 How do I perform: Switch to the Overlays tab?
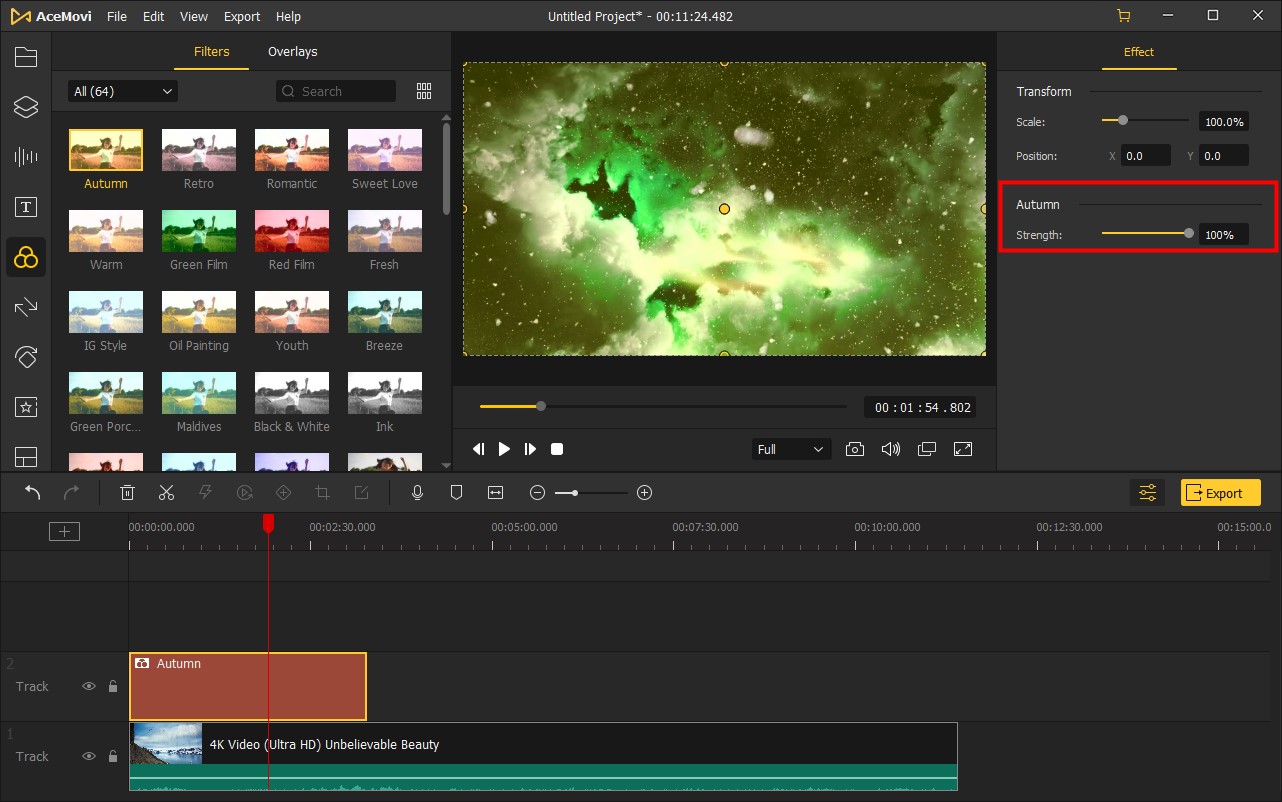tap(292, 52)
